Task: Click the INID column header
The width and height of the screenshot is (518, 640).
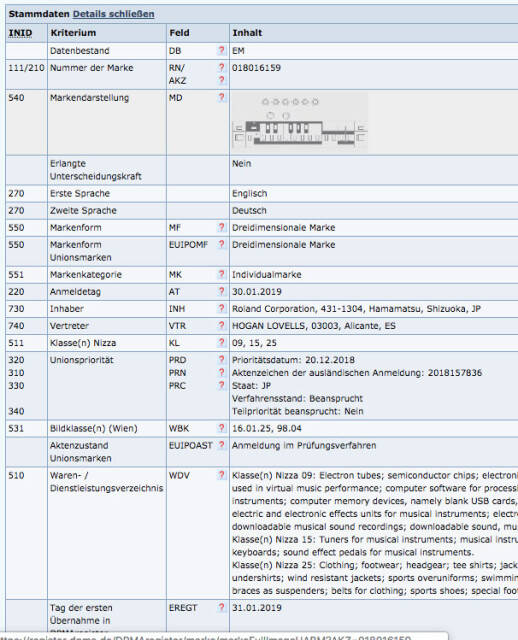Action: (20, 33)
